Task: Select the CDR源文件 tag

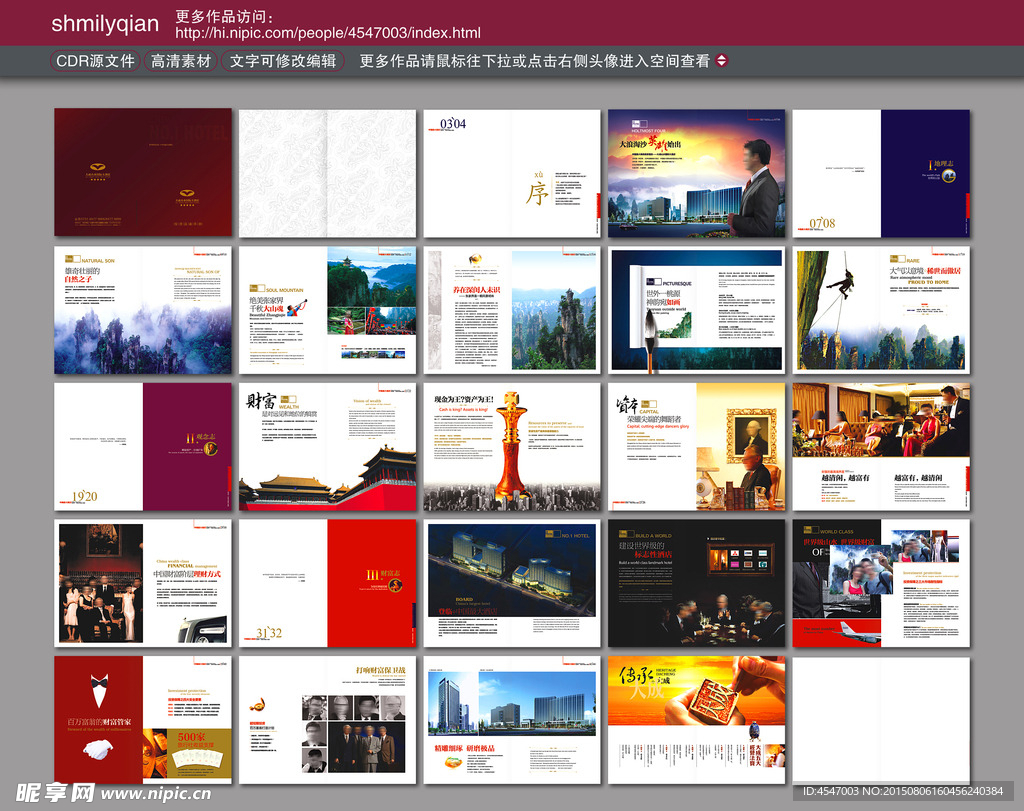Action: (95, 61)
